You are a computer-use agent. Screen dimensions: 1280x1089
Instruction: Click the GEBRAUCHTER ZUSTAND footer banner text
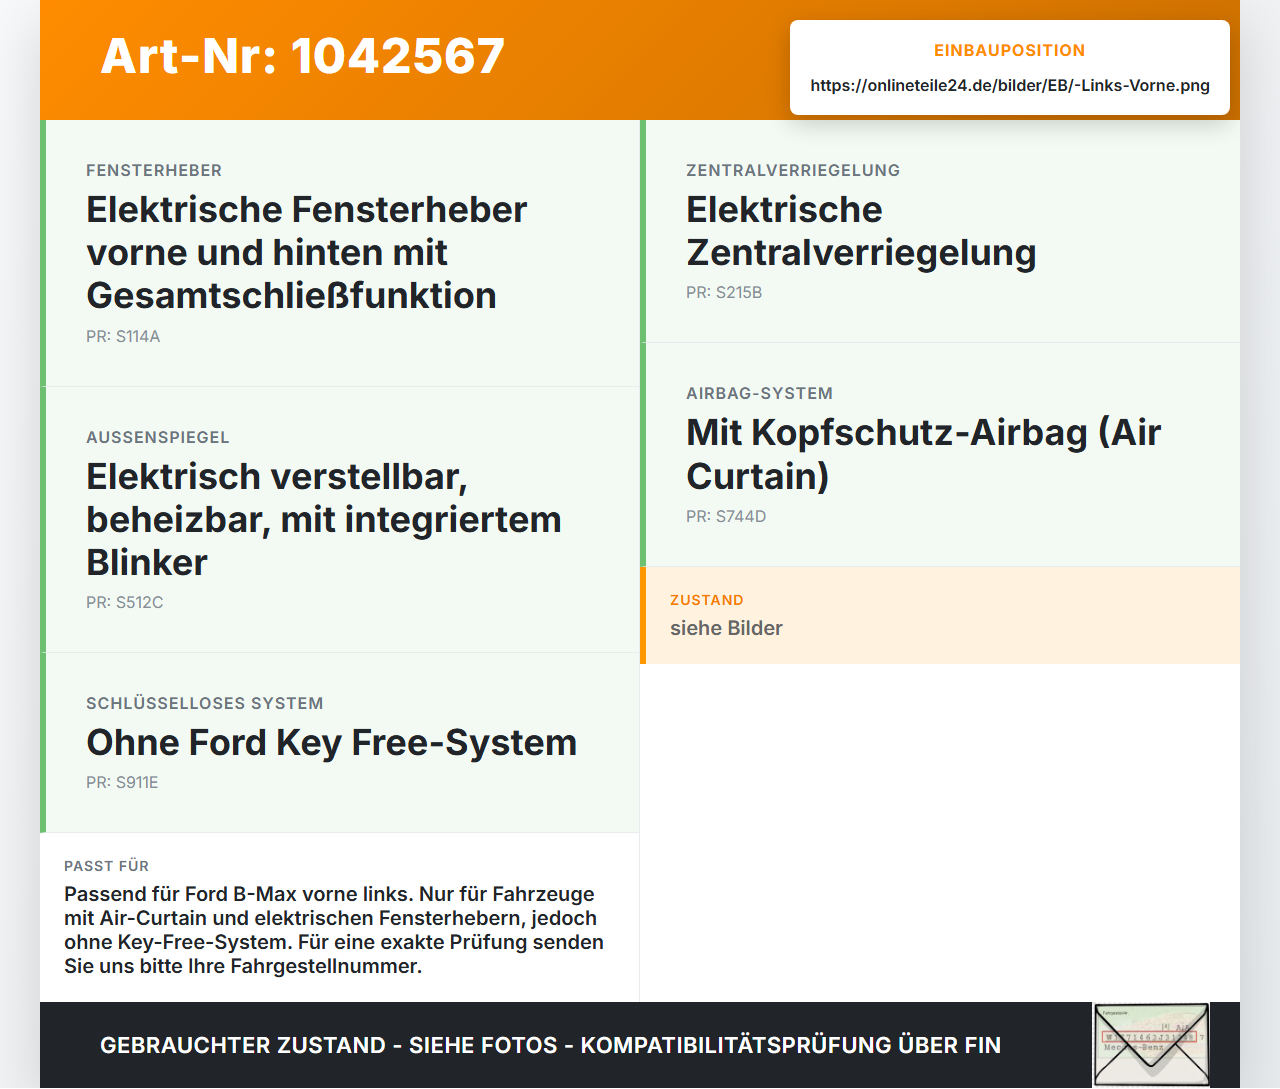coord(550,1045)
